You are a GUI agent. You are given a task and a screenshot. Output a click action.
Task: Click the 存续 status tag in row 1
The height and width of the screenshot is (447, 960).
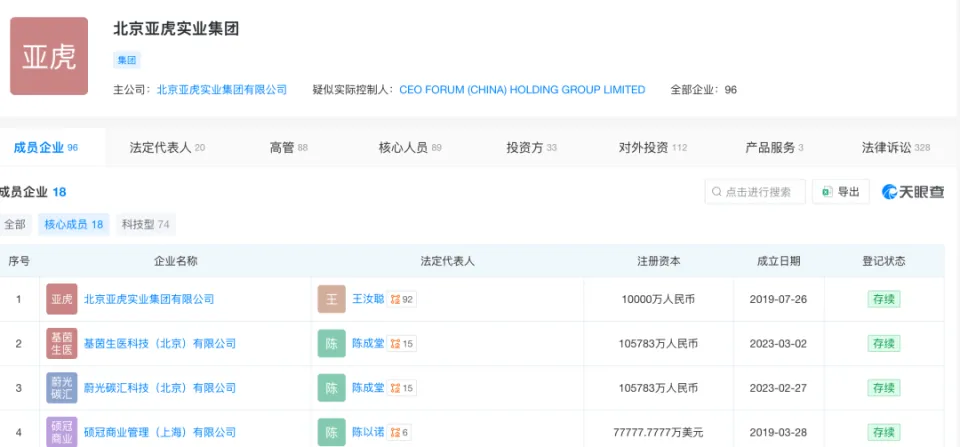click(x=883, y=299)
